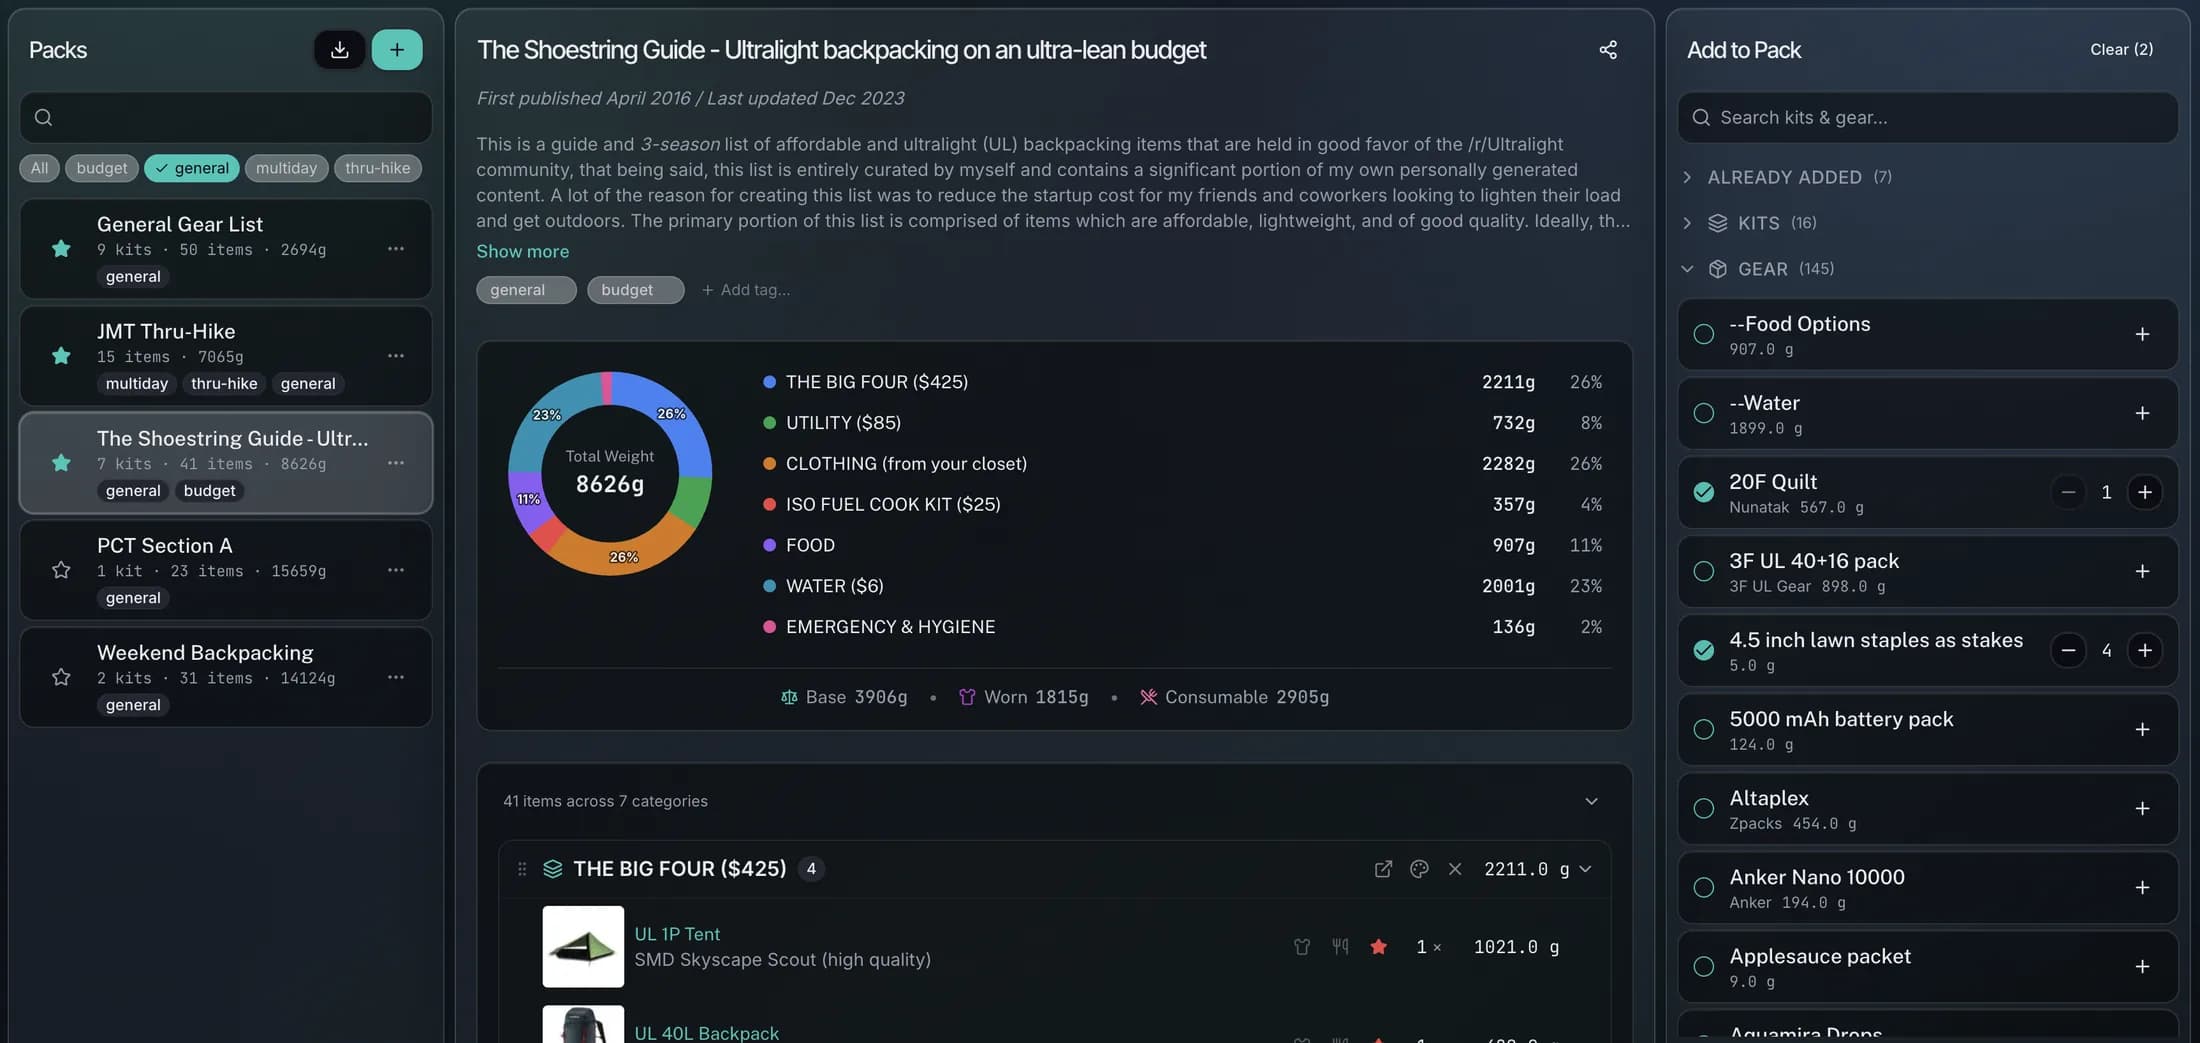Favorite the Weekend Backpacking pack
The width and height of the screenshot is (2200, 1043).
point(61,676)
